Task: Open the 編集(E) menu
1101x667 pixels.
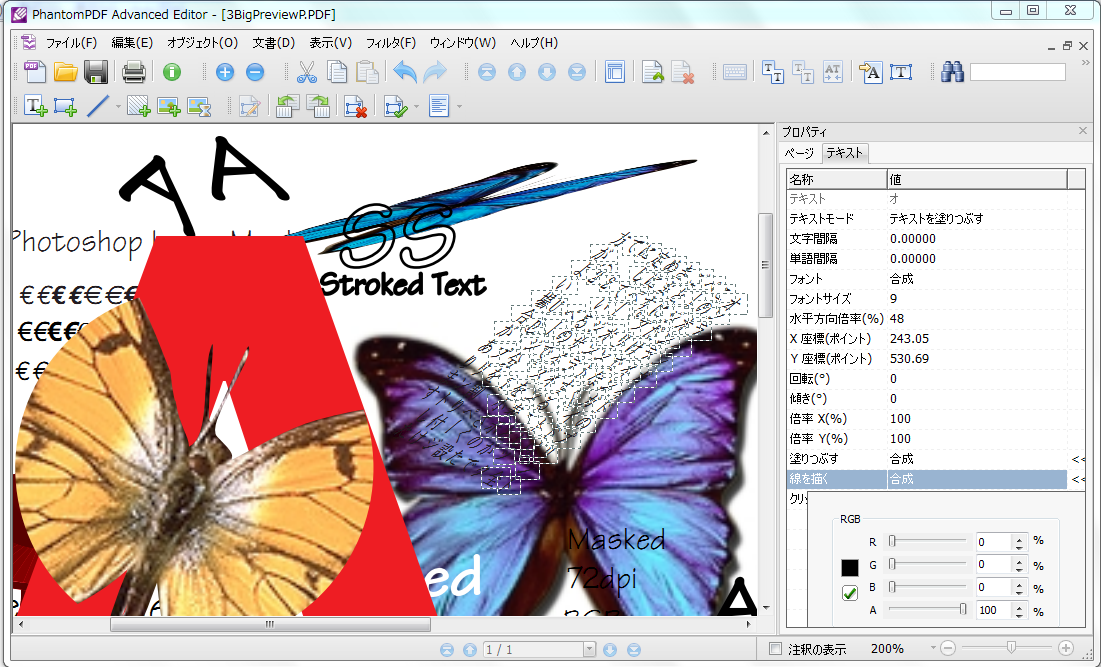Action: [x=132, y=43]
